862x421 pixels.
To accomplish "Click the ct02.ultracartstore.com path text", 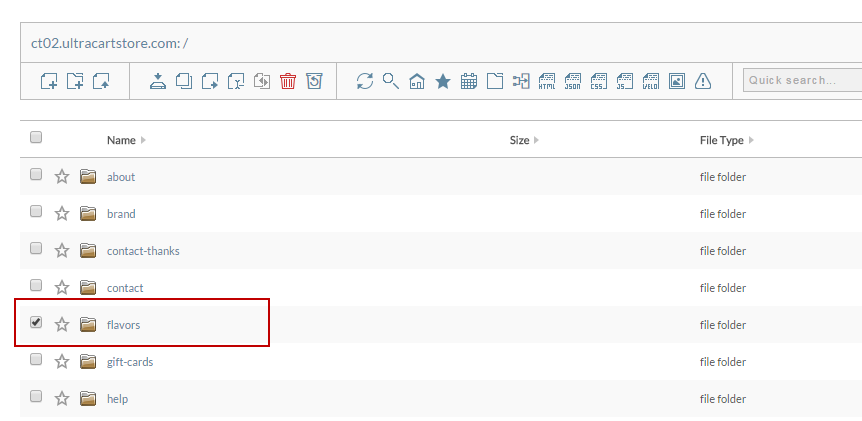I will tap(109, 43).
